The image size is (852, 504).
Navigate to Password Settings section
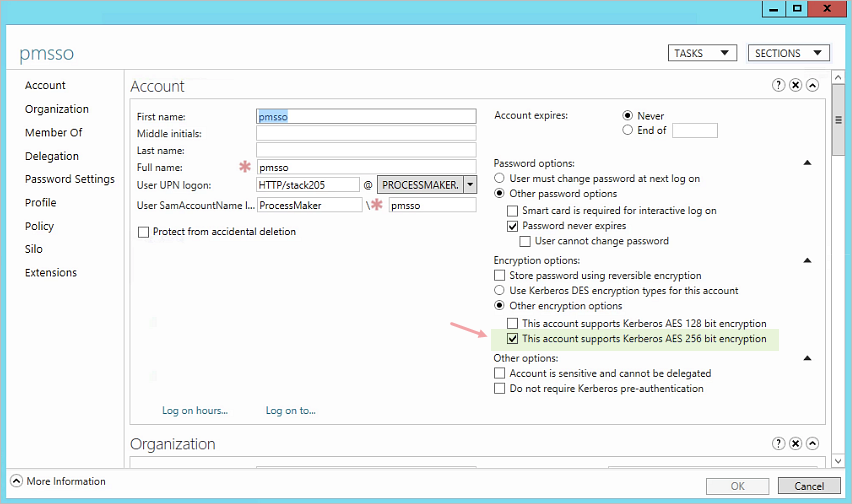[x=69, y=179]
